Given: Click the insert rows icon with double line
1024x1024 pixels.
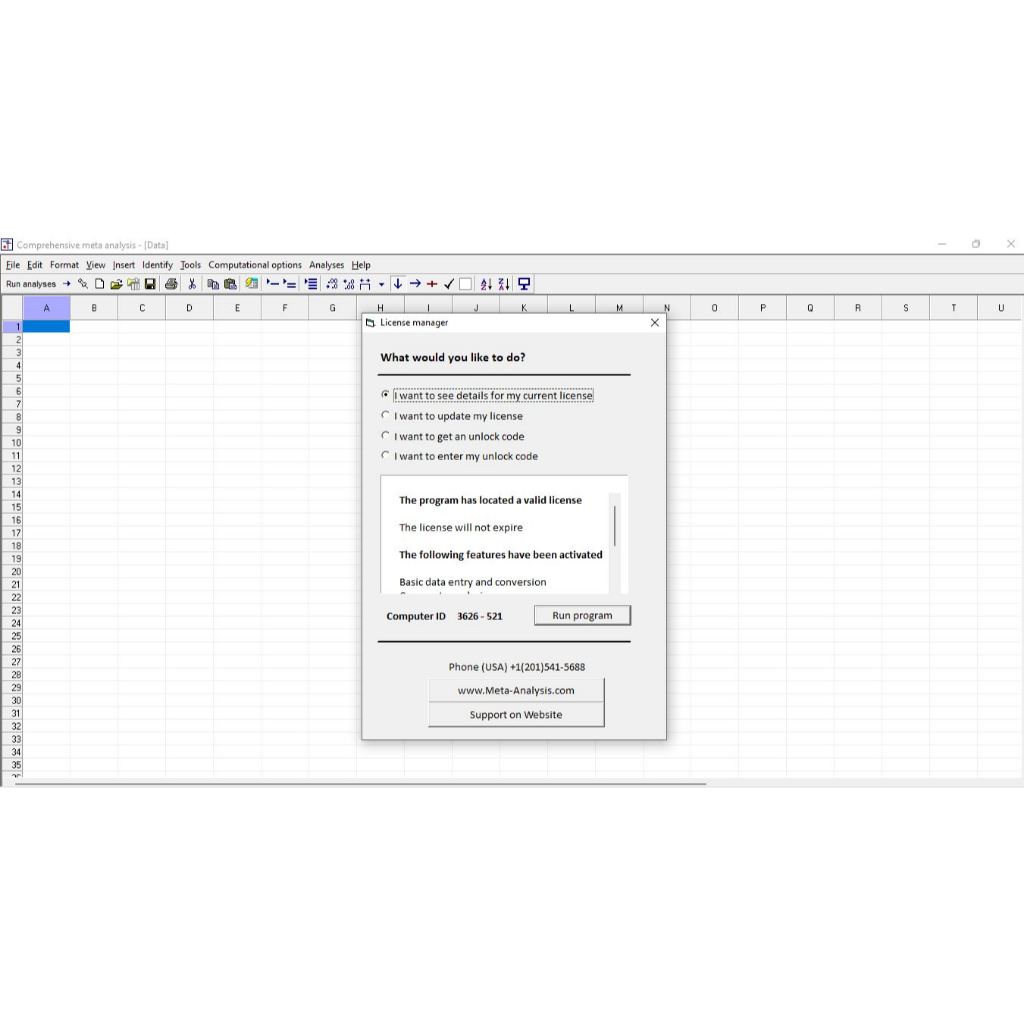Looking at the screenshot, I should [289, 284].
